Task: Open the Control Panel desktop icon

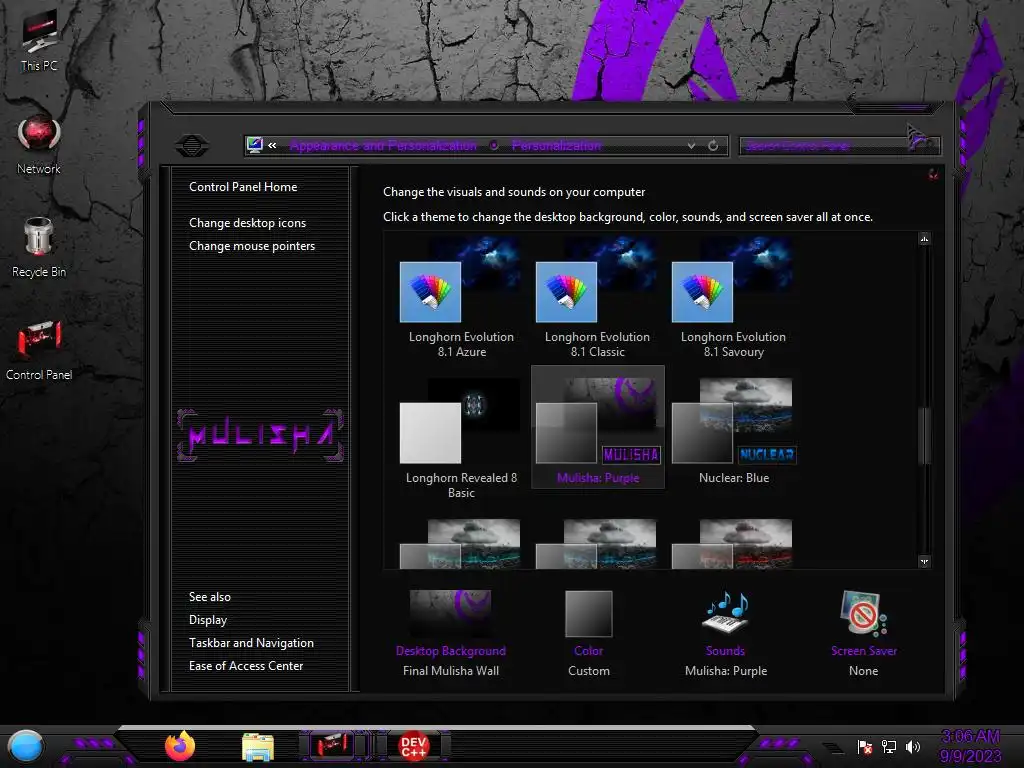Action: coord(39,350)
